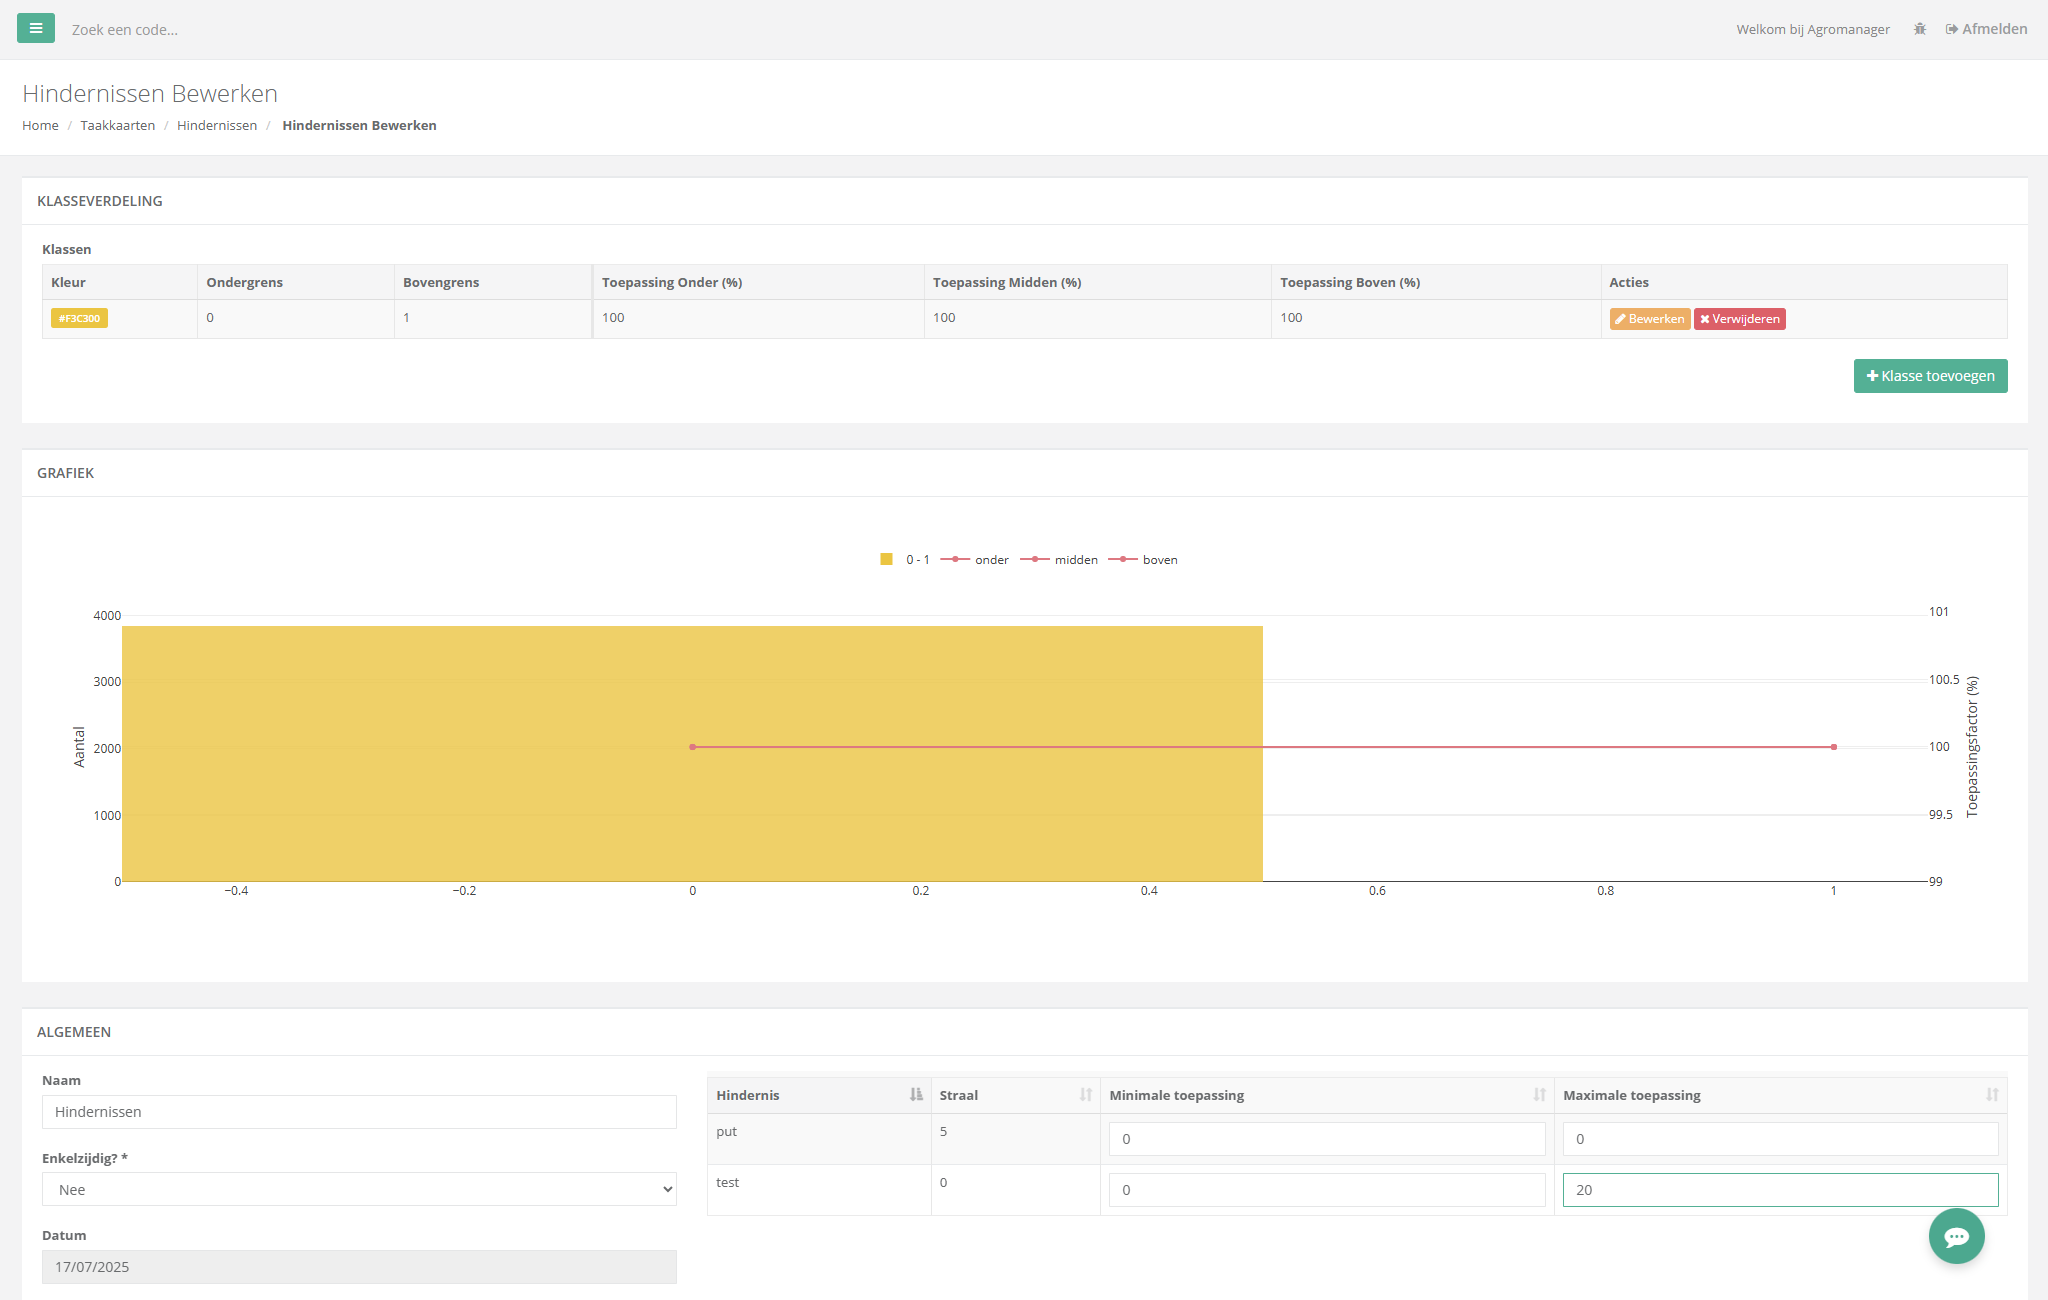This screenshot has height=1300, width=2048.
Task: Toggle the 0 - 1 legend series
Action: click(905, 560)
